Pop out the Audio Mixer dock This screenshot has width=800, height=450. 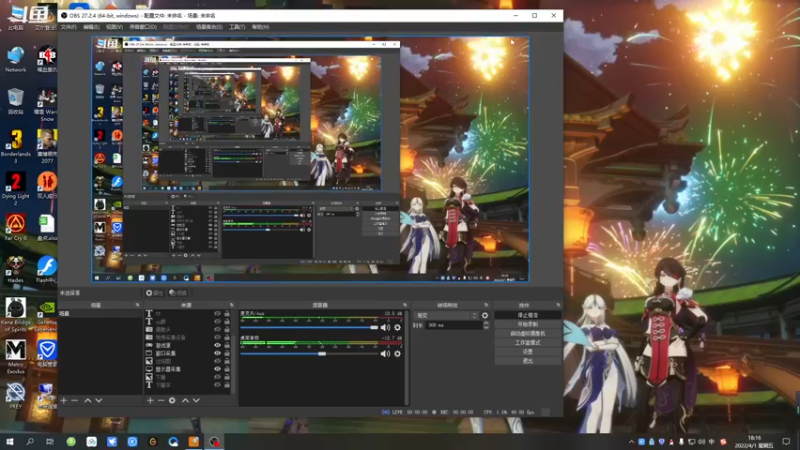(405, 305)
